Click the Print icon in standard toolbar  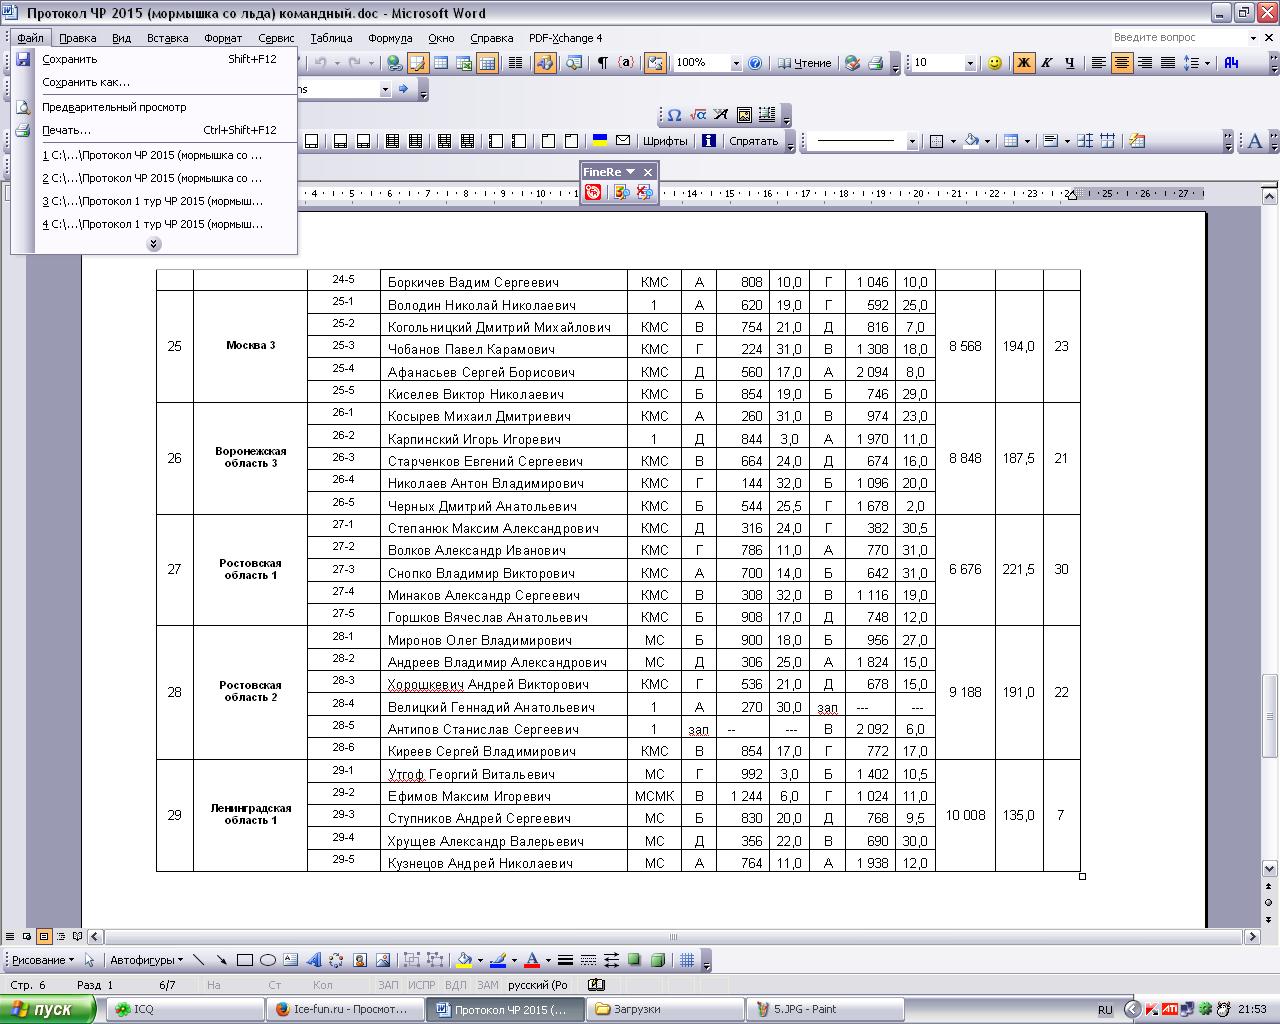875,63
